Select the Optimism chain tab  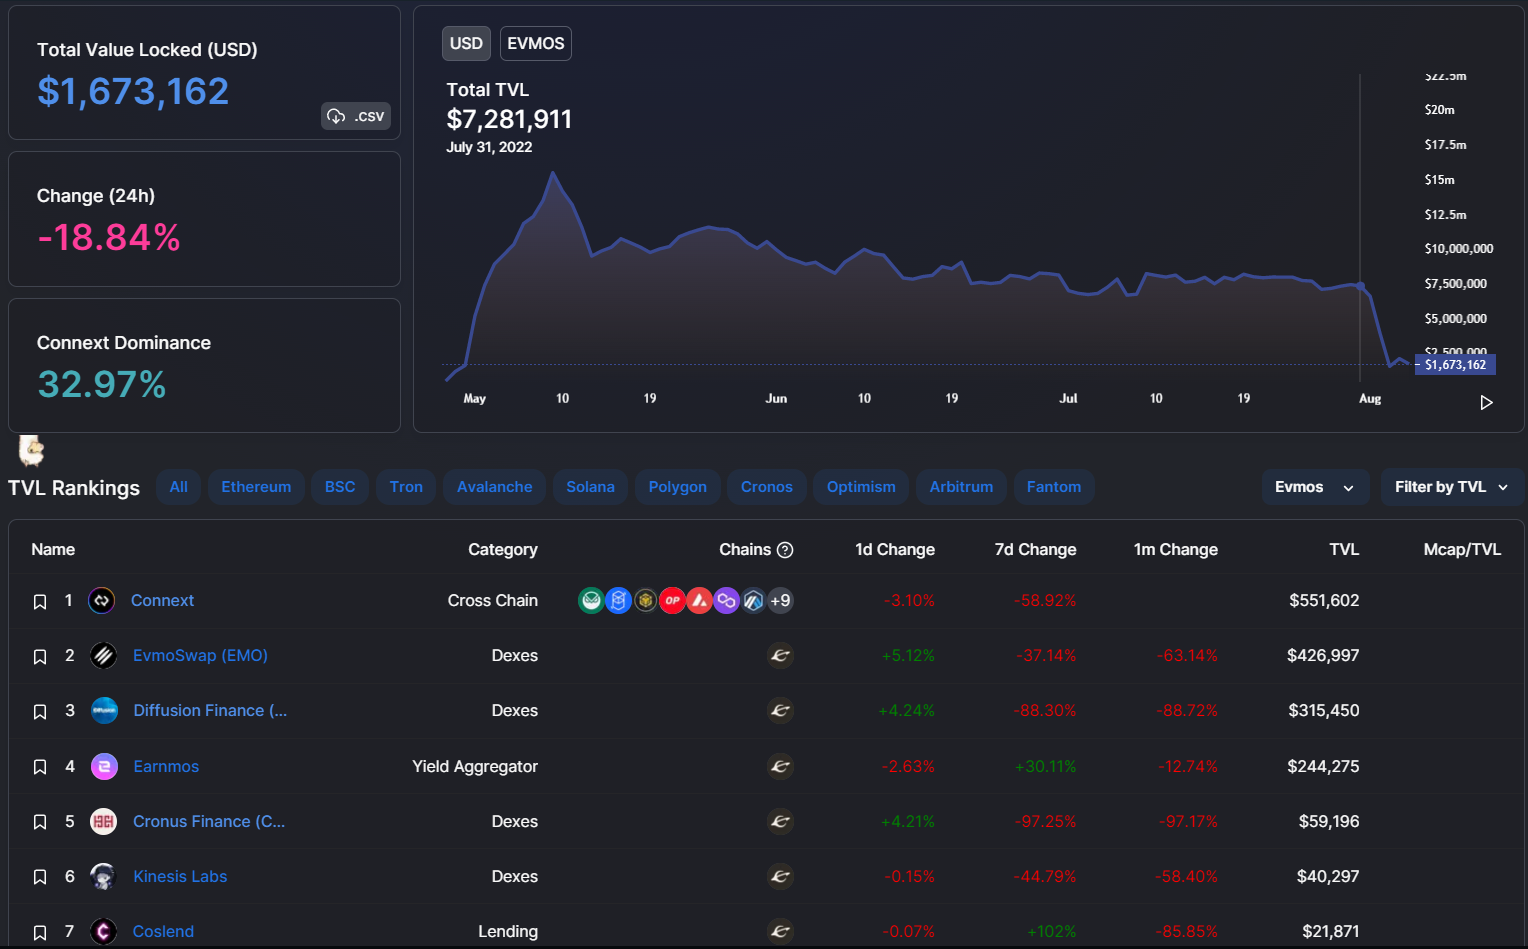(x=861, y=487)
